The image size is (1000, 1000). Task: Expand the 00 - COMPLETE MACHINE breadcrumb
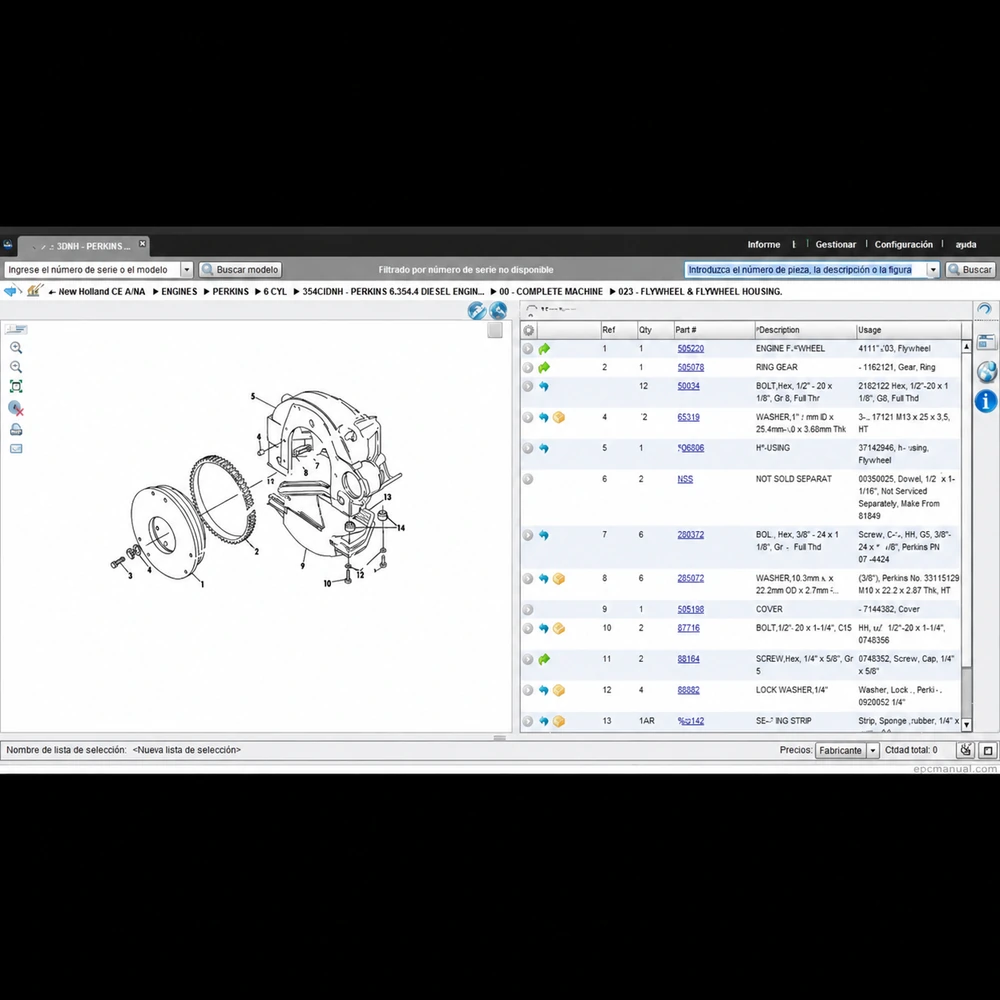click(x=547, y=291)
